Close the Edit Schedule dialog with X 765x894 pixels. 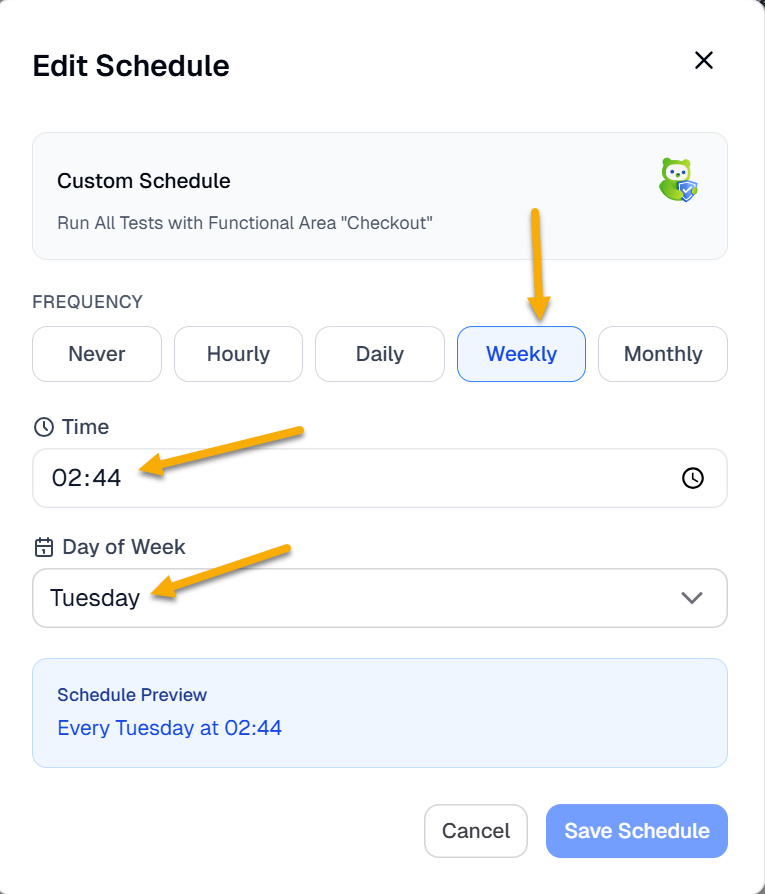[x=704, y=61]
